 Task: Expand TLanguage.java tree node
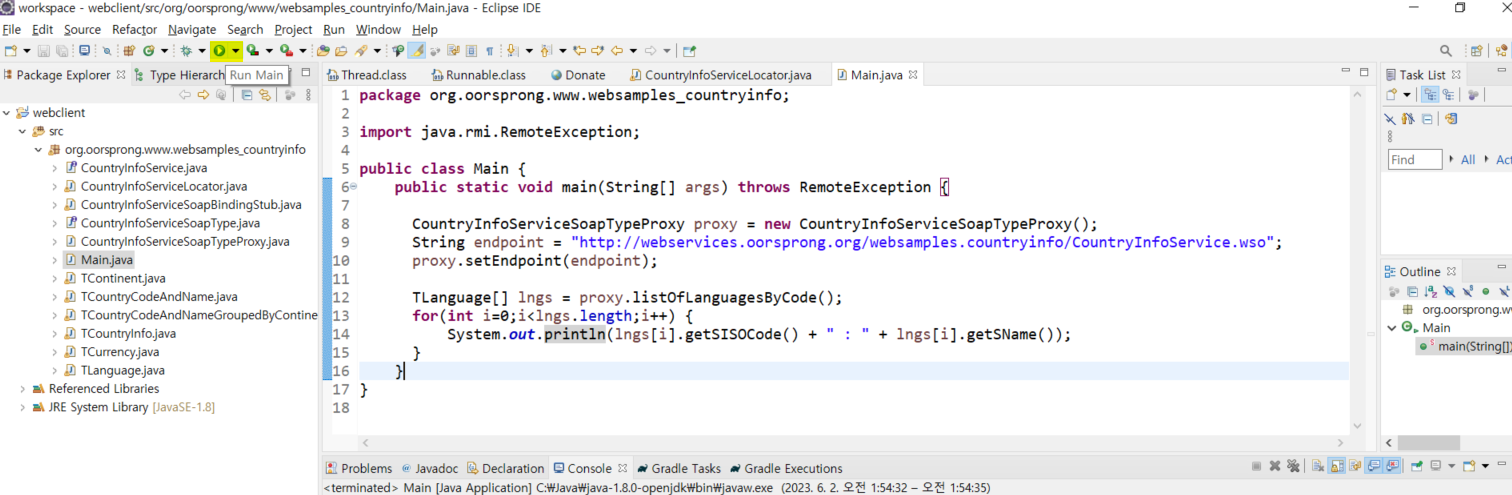[x=54, y=370]
